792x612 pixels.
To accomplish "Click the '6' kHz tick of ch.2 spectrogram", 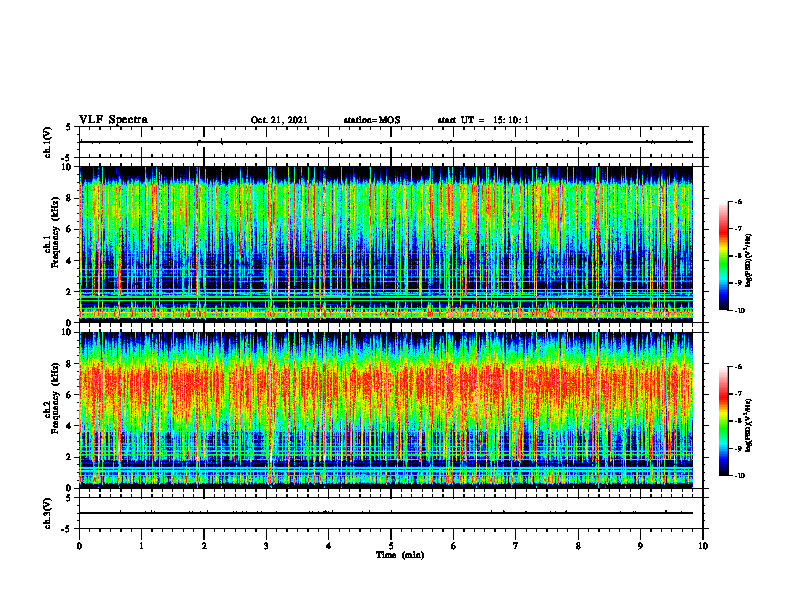I will point(70,395).
